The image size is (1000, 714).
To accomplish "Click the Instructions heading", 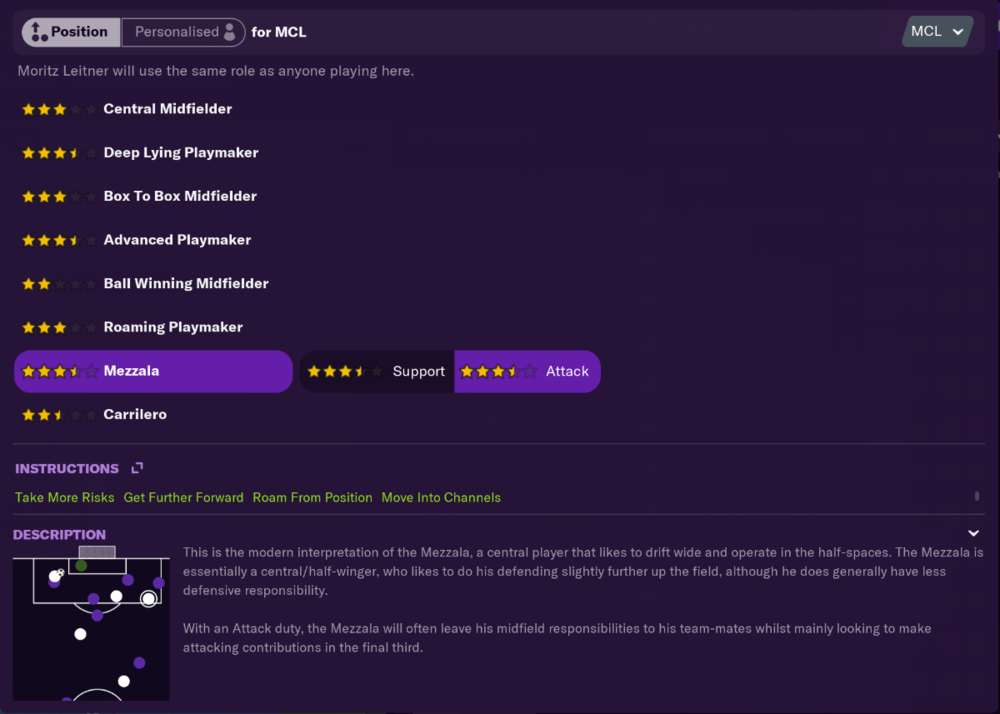I will point(67,469).
